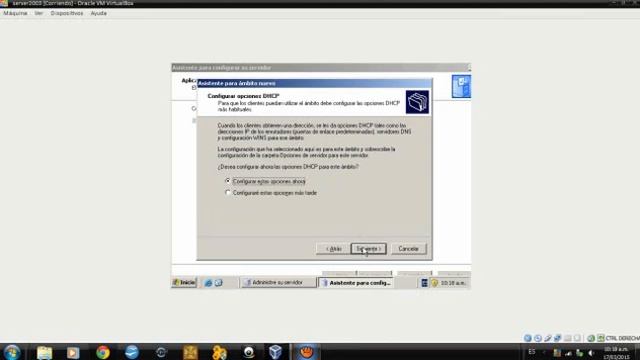Screen dimensions: 640x360
Task: Click the VirtualBox hard disk status icon
Action: coord(528,338)
